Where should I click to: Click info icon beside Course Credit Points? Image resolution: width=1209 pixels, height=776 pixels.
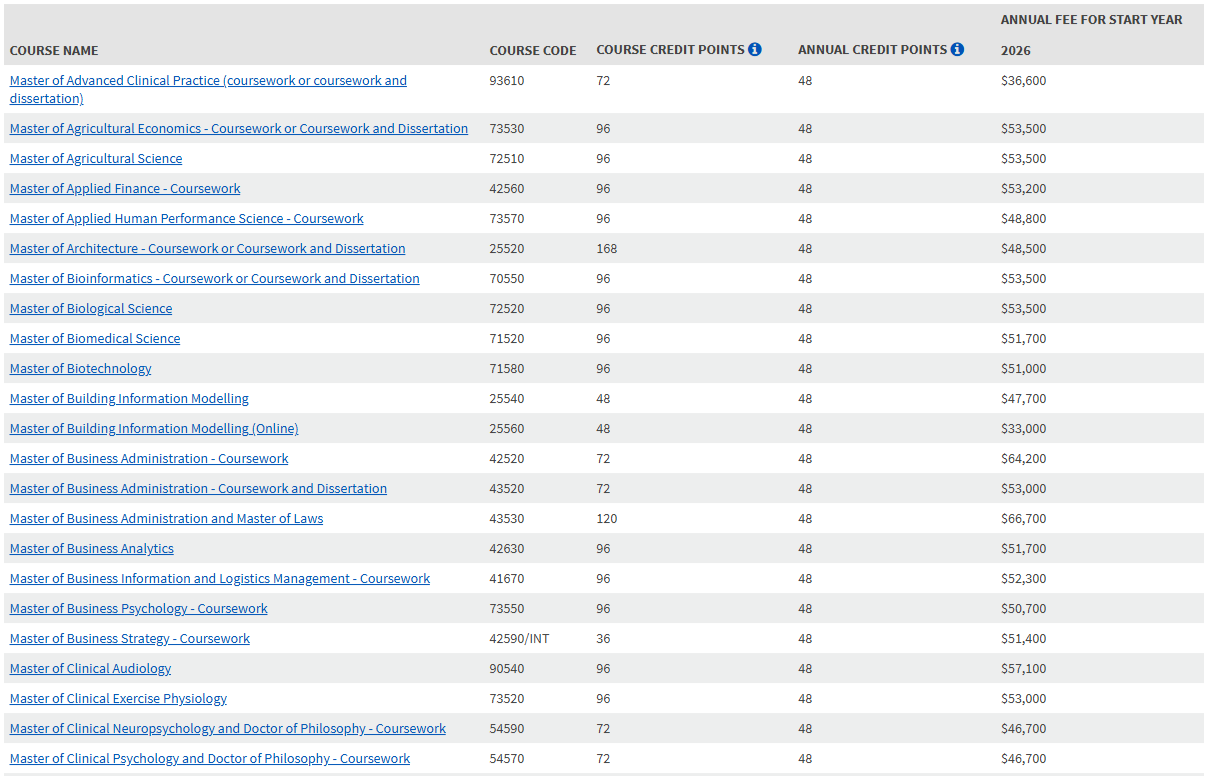coord(755,50)
